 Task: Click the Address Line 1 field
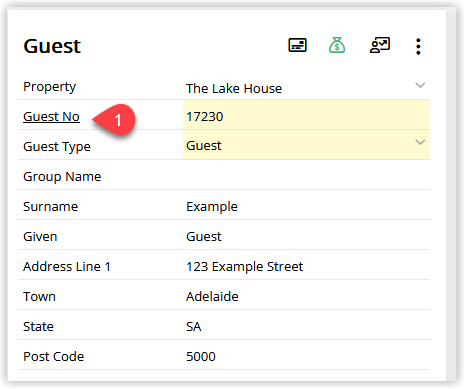tap(306, 266)
